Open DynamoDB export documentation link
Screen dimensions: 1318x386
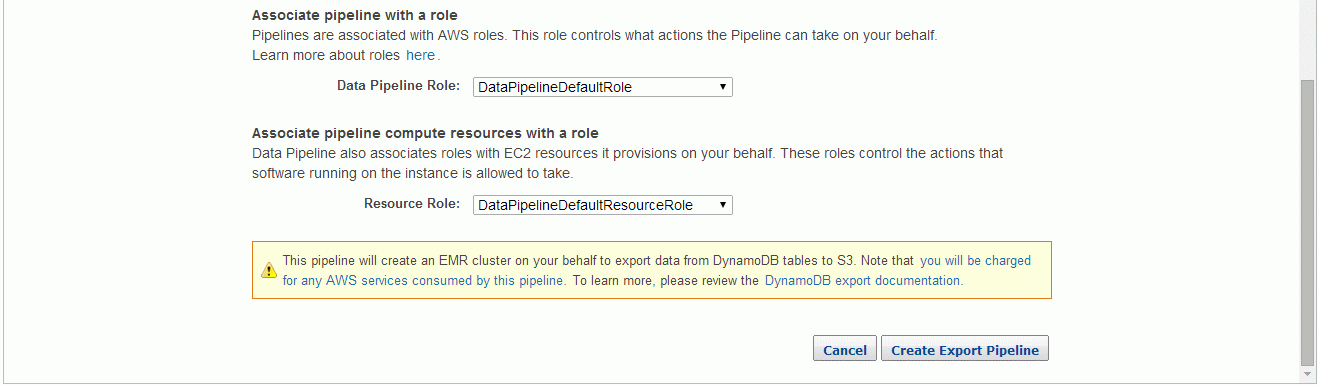[x=862, y=281]
